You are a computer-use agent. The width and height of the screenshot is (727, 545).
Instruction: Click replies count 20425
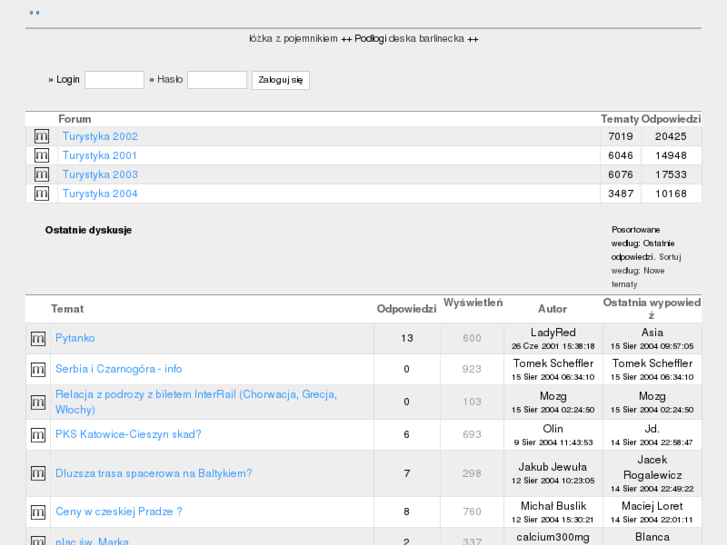click(x=671, y=136)
